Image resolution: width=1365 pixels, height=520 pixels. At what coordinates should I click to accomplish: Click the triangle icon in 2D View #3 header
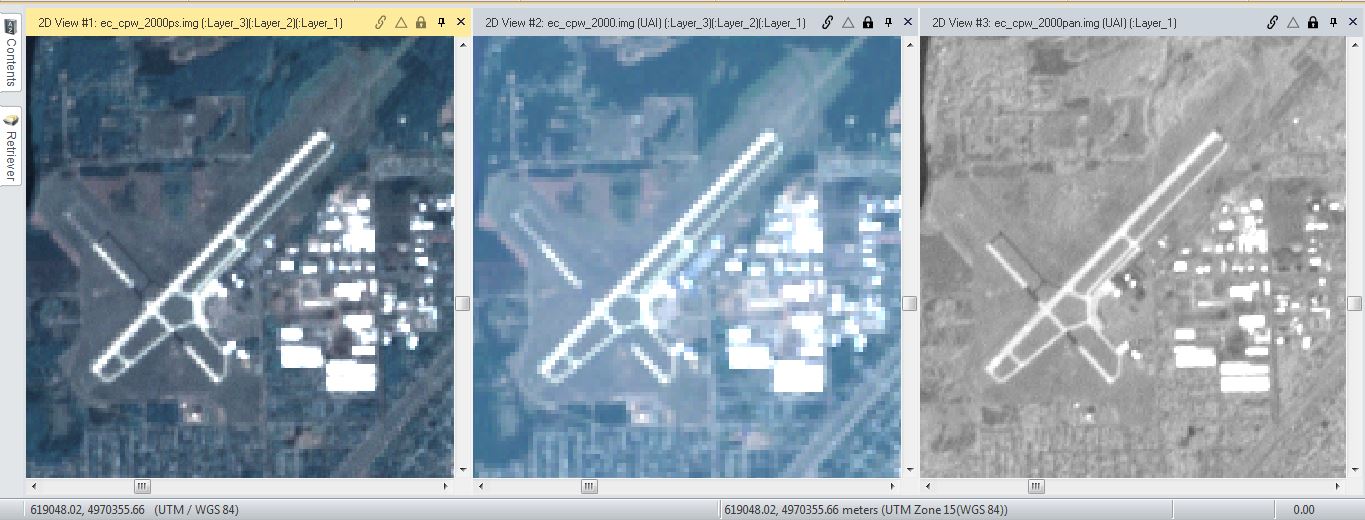pos(1294,22)
